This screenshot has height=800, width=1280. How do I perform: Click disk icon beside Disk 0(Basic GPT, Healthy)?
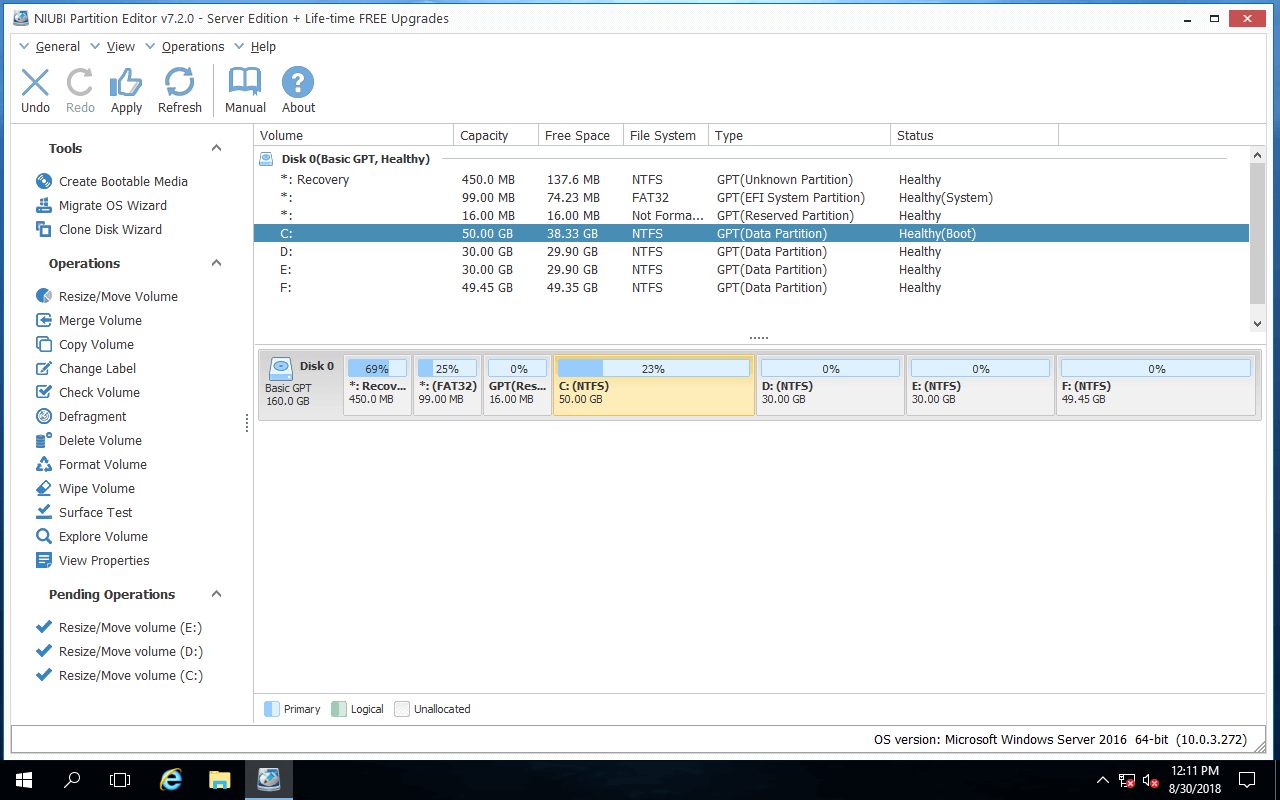click(x=266, y=159)
